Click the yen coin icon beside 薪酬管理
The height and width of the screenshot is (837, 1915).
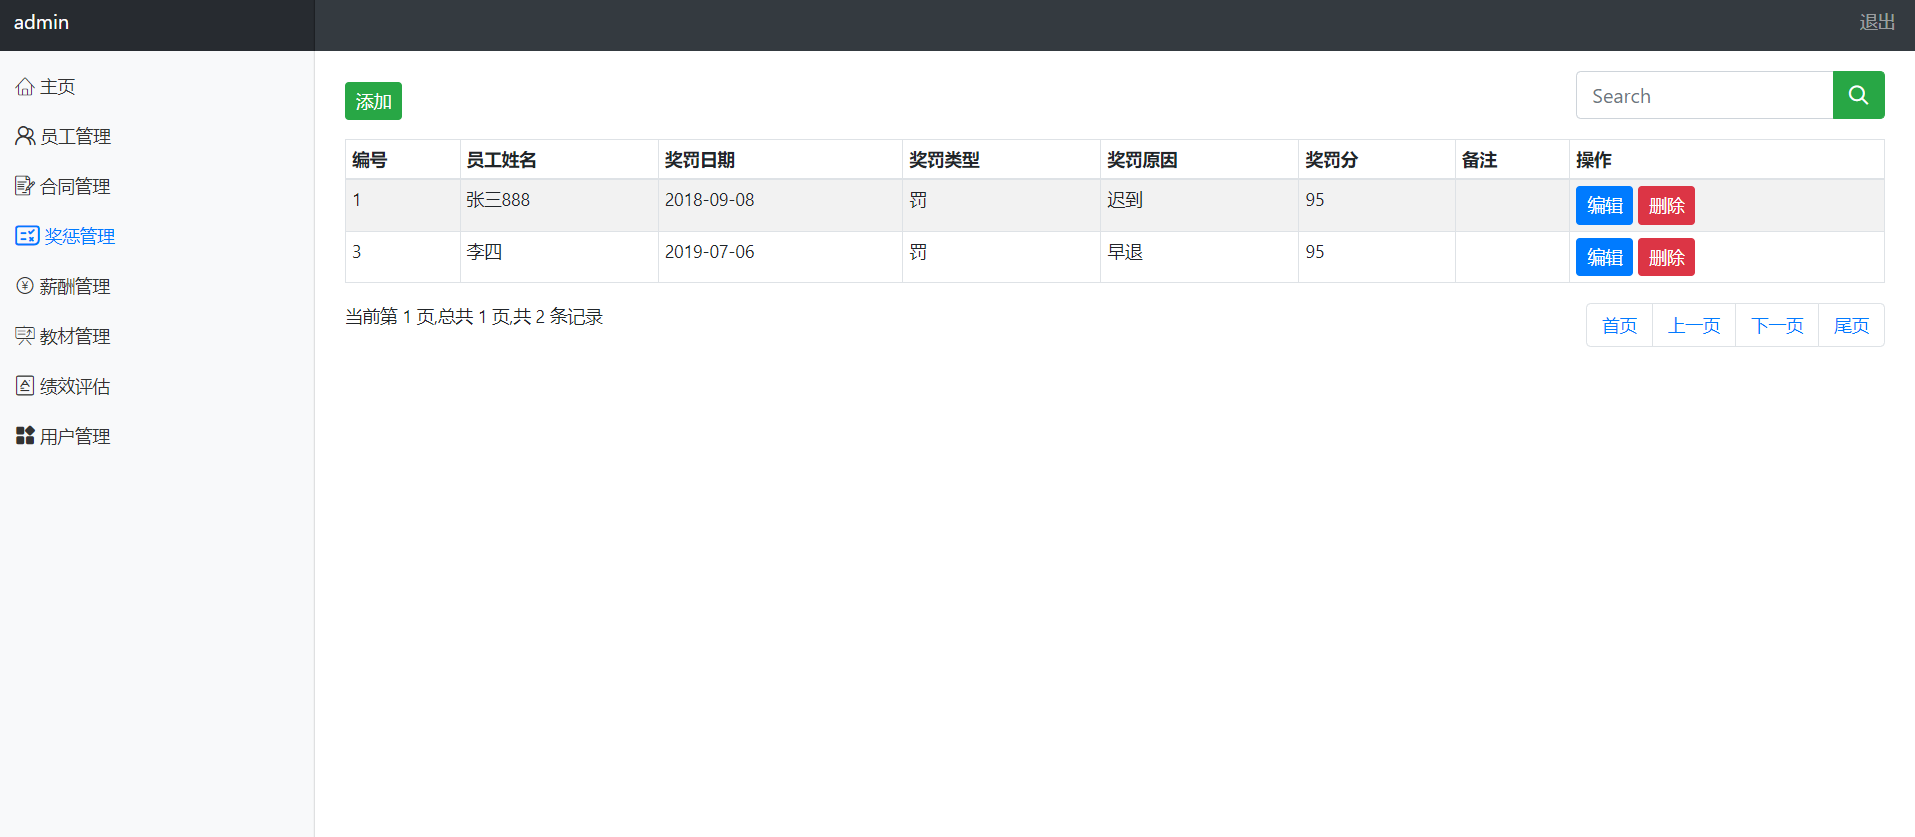25,286
